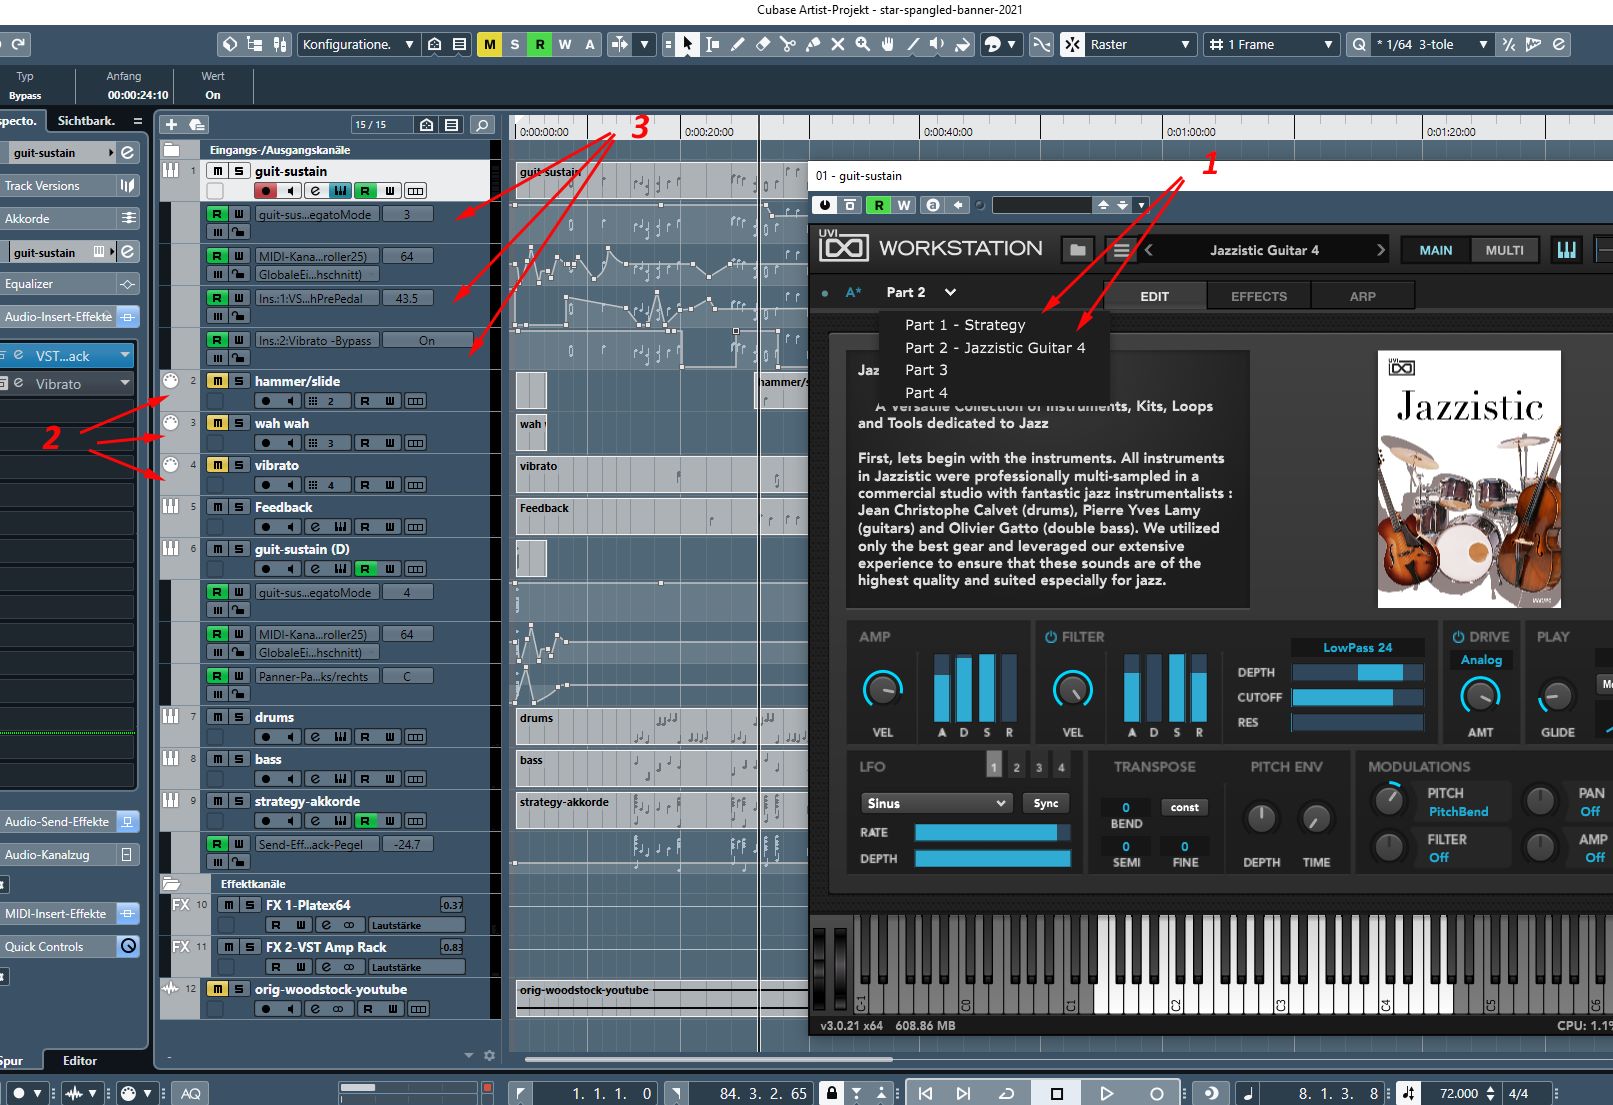This screenshot has height=1105, width=1613.
Task: Select the Erase tool in toolbar
Action: 762,44
